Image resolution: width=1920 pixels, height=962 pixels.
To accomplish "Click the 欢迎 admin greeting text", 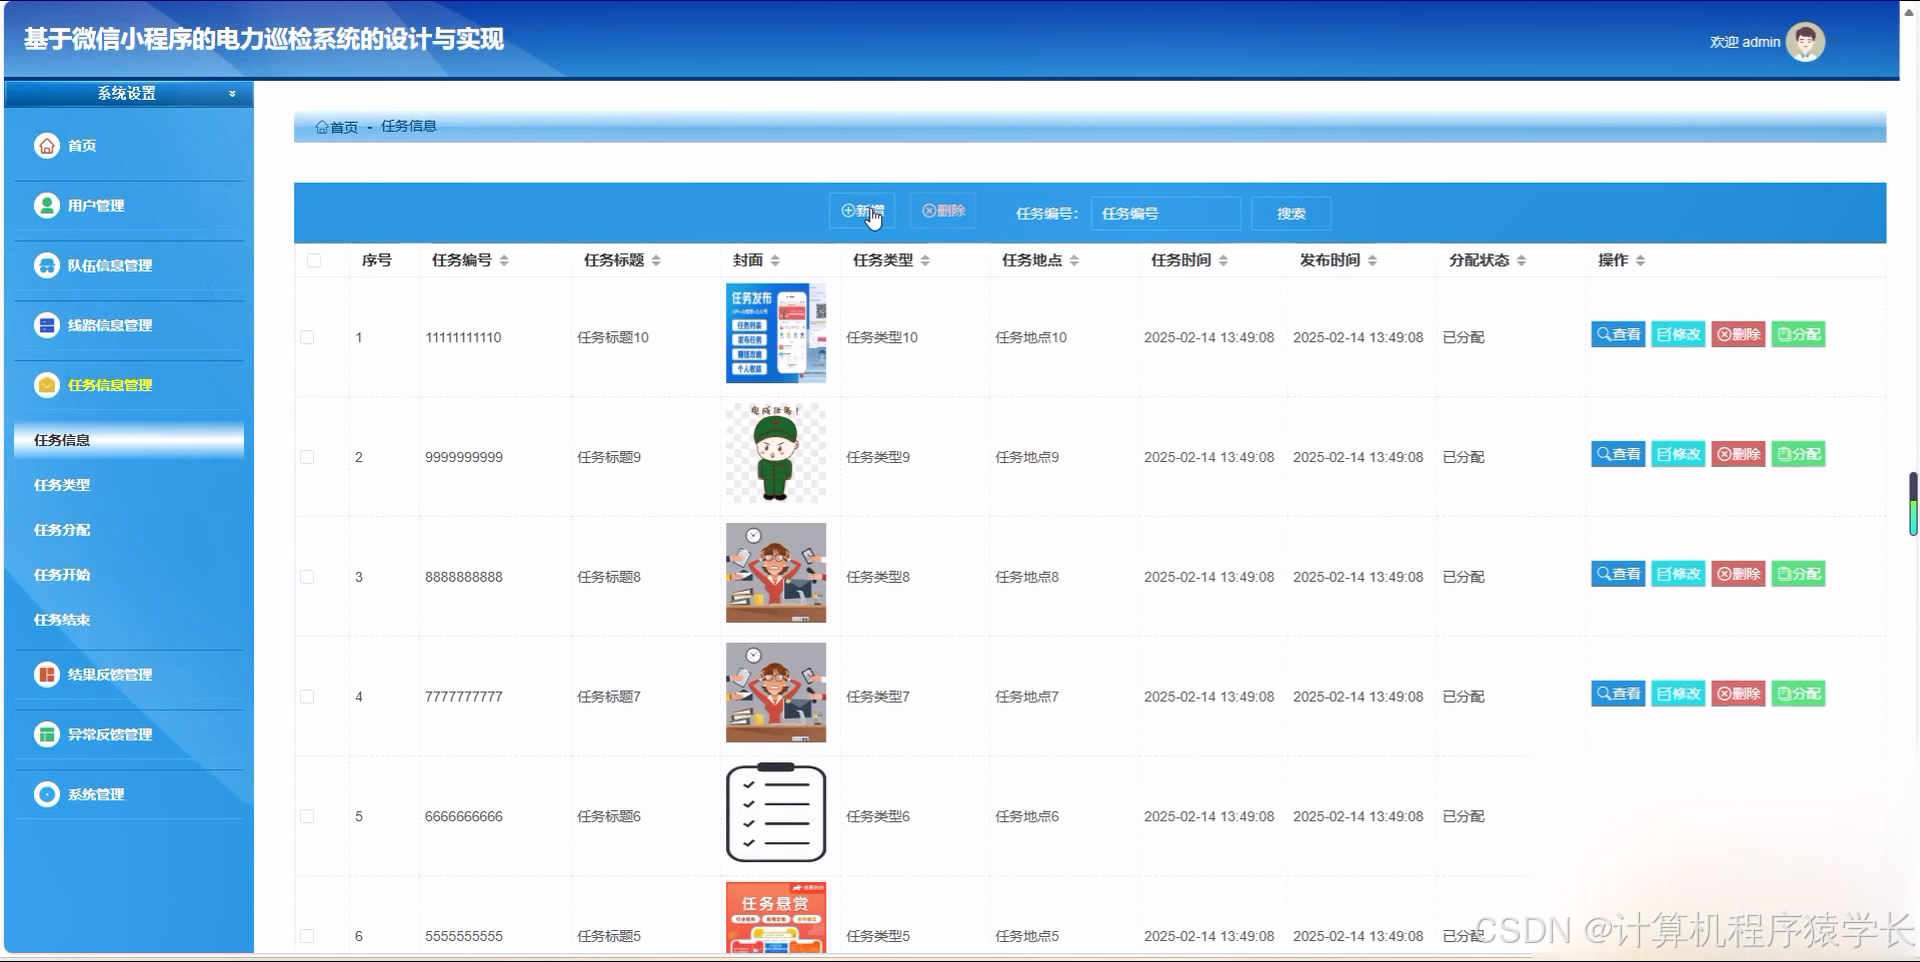I will pyautogui.click(x=1744, y=42).
